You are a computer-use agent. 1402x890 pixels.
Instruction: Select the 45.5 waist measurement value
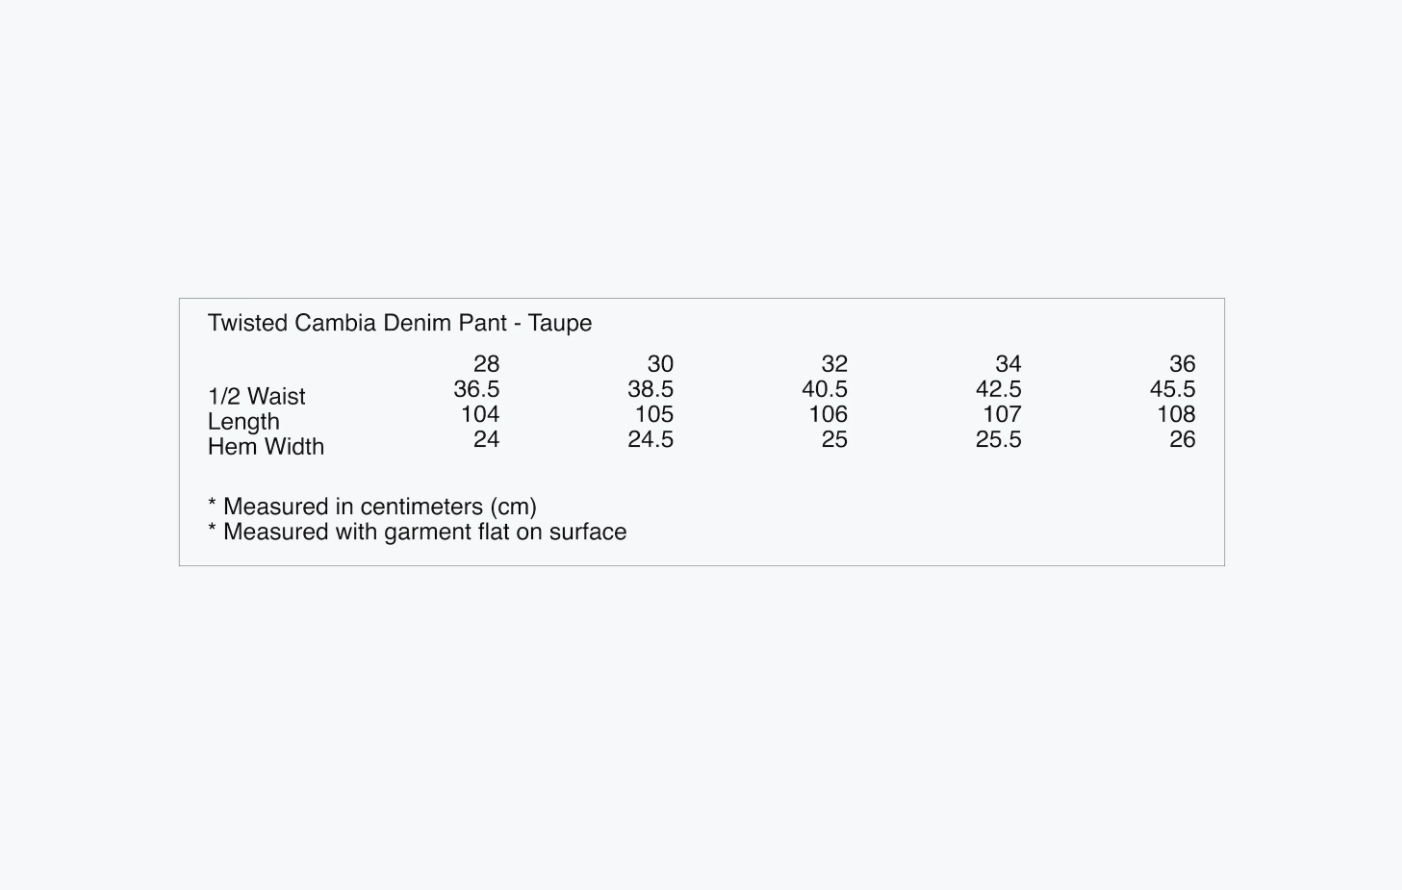pyautogui.click(x=1172, y=389)
